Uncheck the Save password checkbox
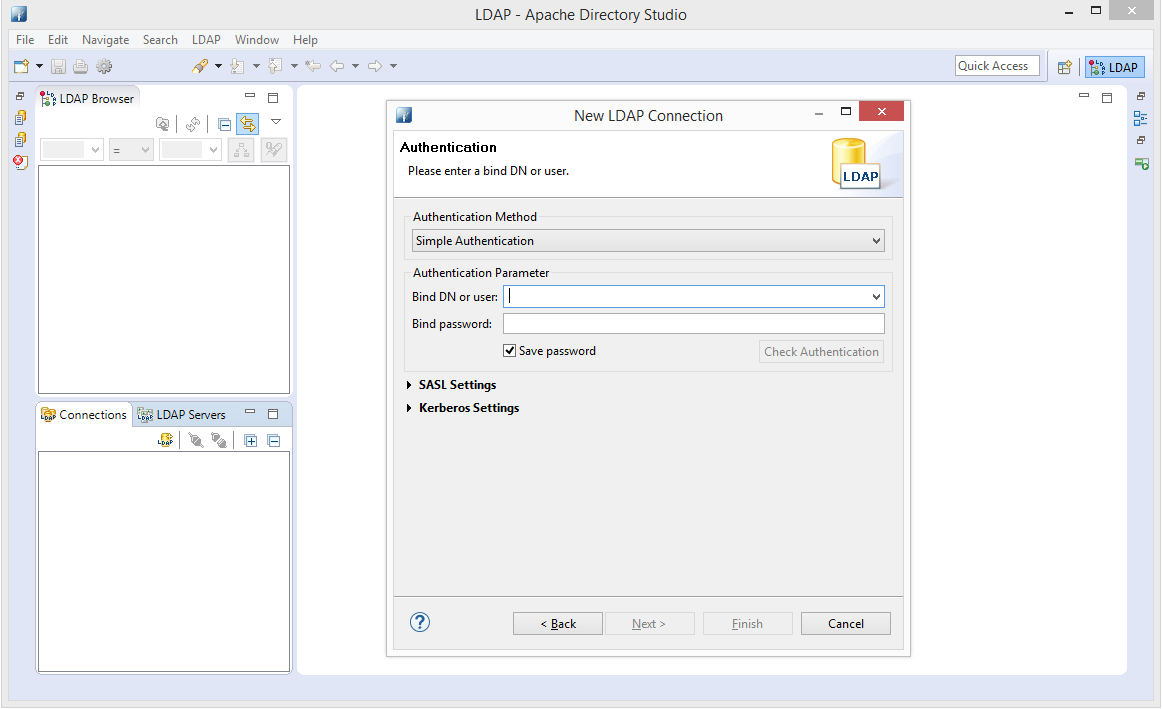 pyautogui.click(x=510, y=351)
